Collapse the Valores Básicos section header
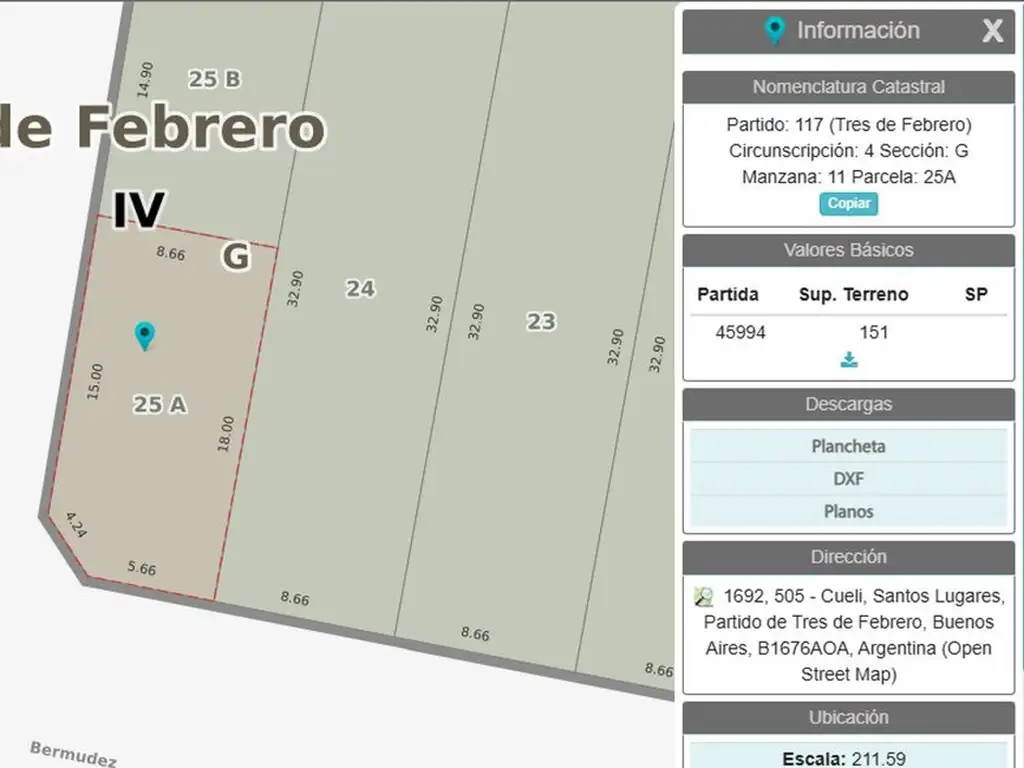 tap(848, 250)
